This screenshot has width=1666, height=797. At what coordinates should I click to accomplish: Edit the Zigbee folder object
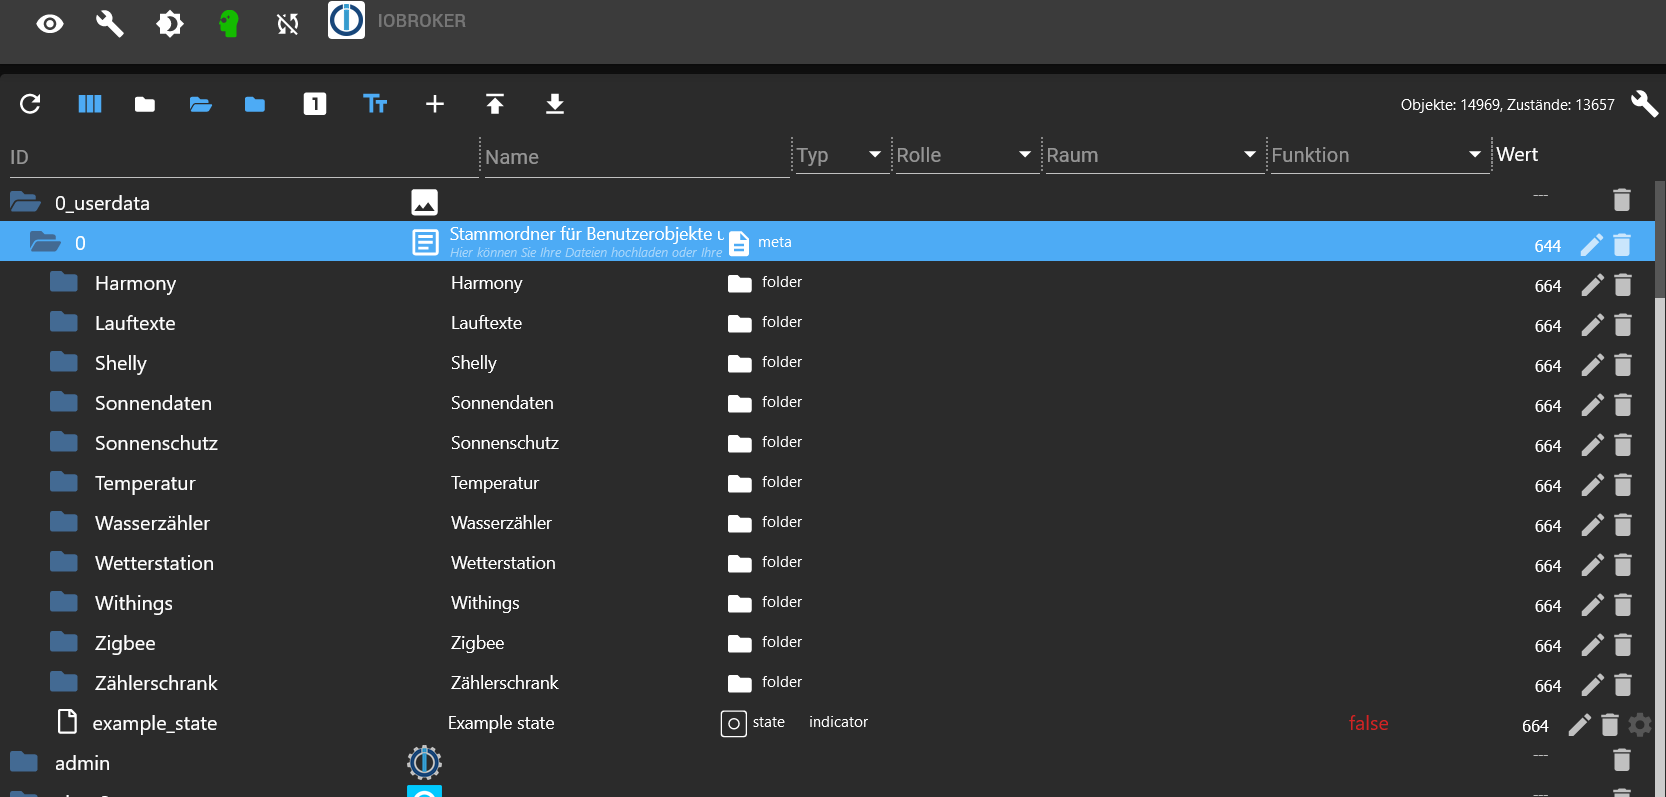click(x=1592, y=645)
